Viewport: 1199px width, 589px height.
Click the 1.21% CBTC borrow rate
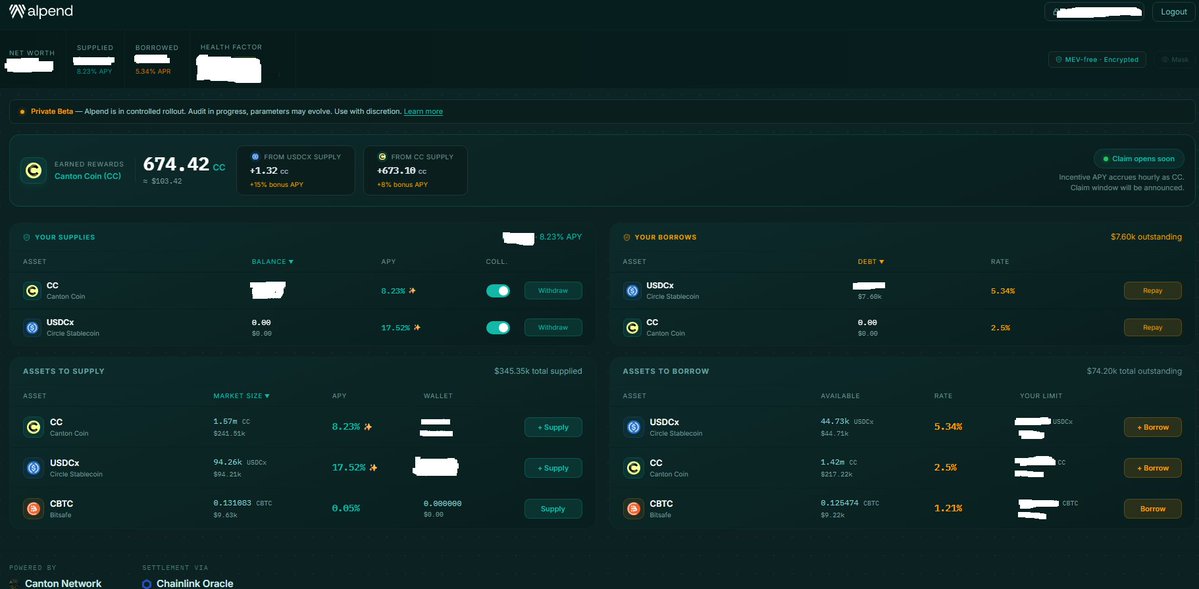point(948,509)
